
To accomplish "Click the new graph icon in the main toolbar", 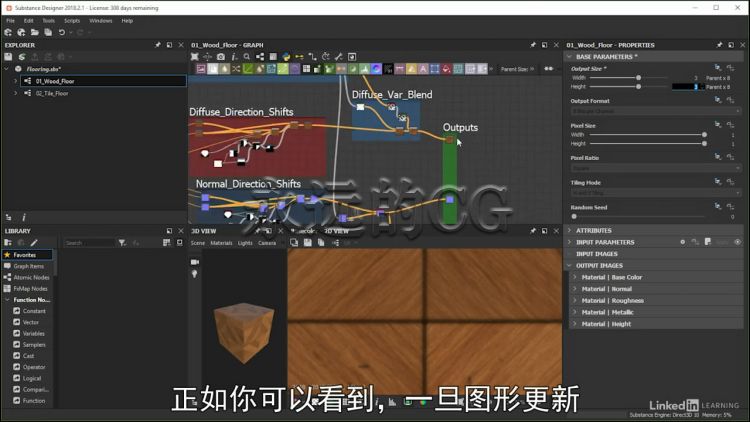I will (x=21, y=32).
